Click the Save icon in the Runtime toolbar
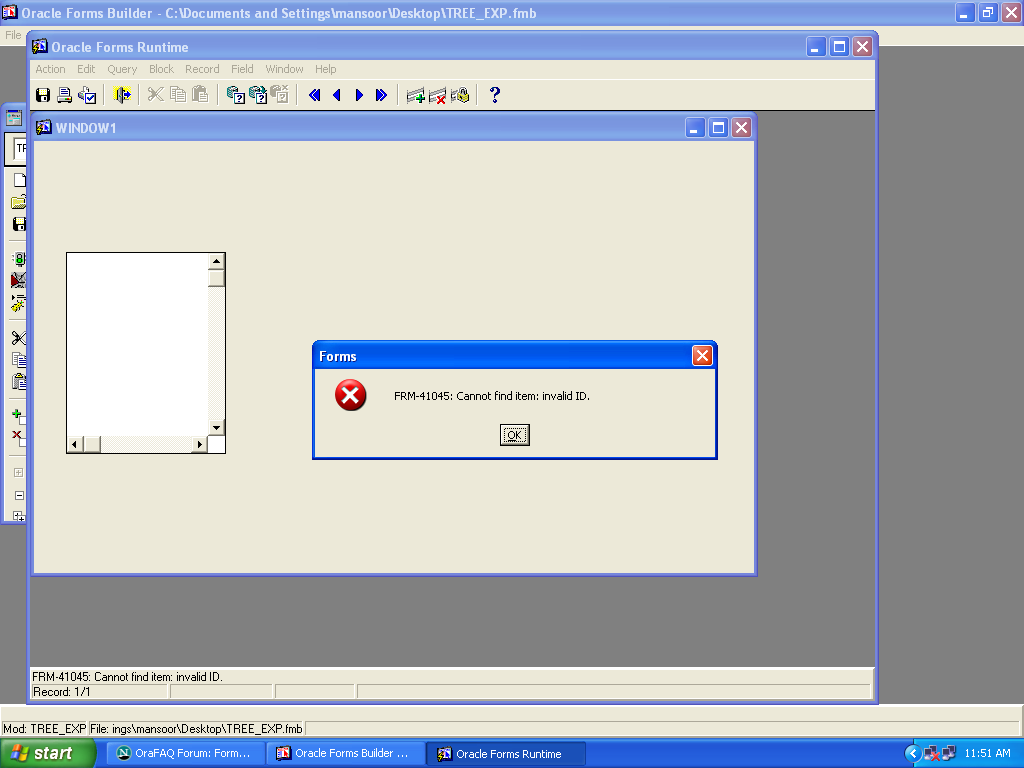The image size is (1024, 768). (x=43, y=95)
